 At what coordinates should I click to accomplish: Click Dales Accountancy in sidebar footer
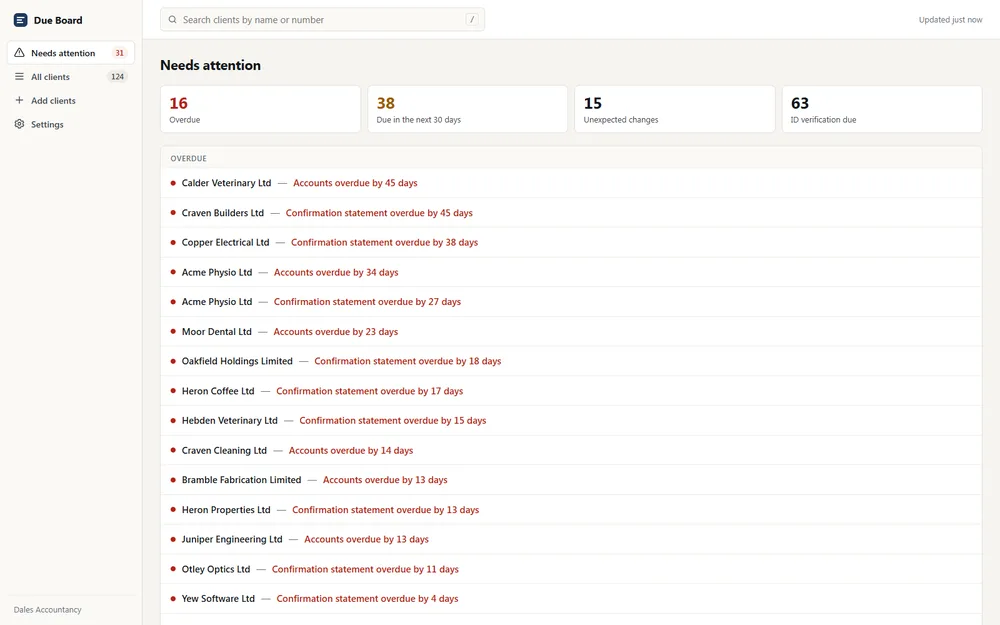pyautogui.click(x=48, y=610)
